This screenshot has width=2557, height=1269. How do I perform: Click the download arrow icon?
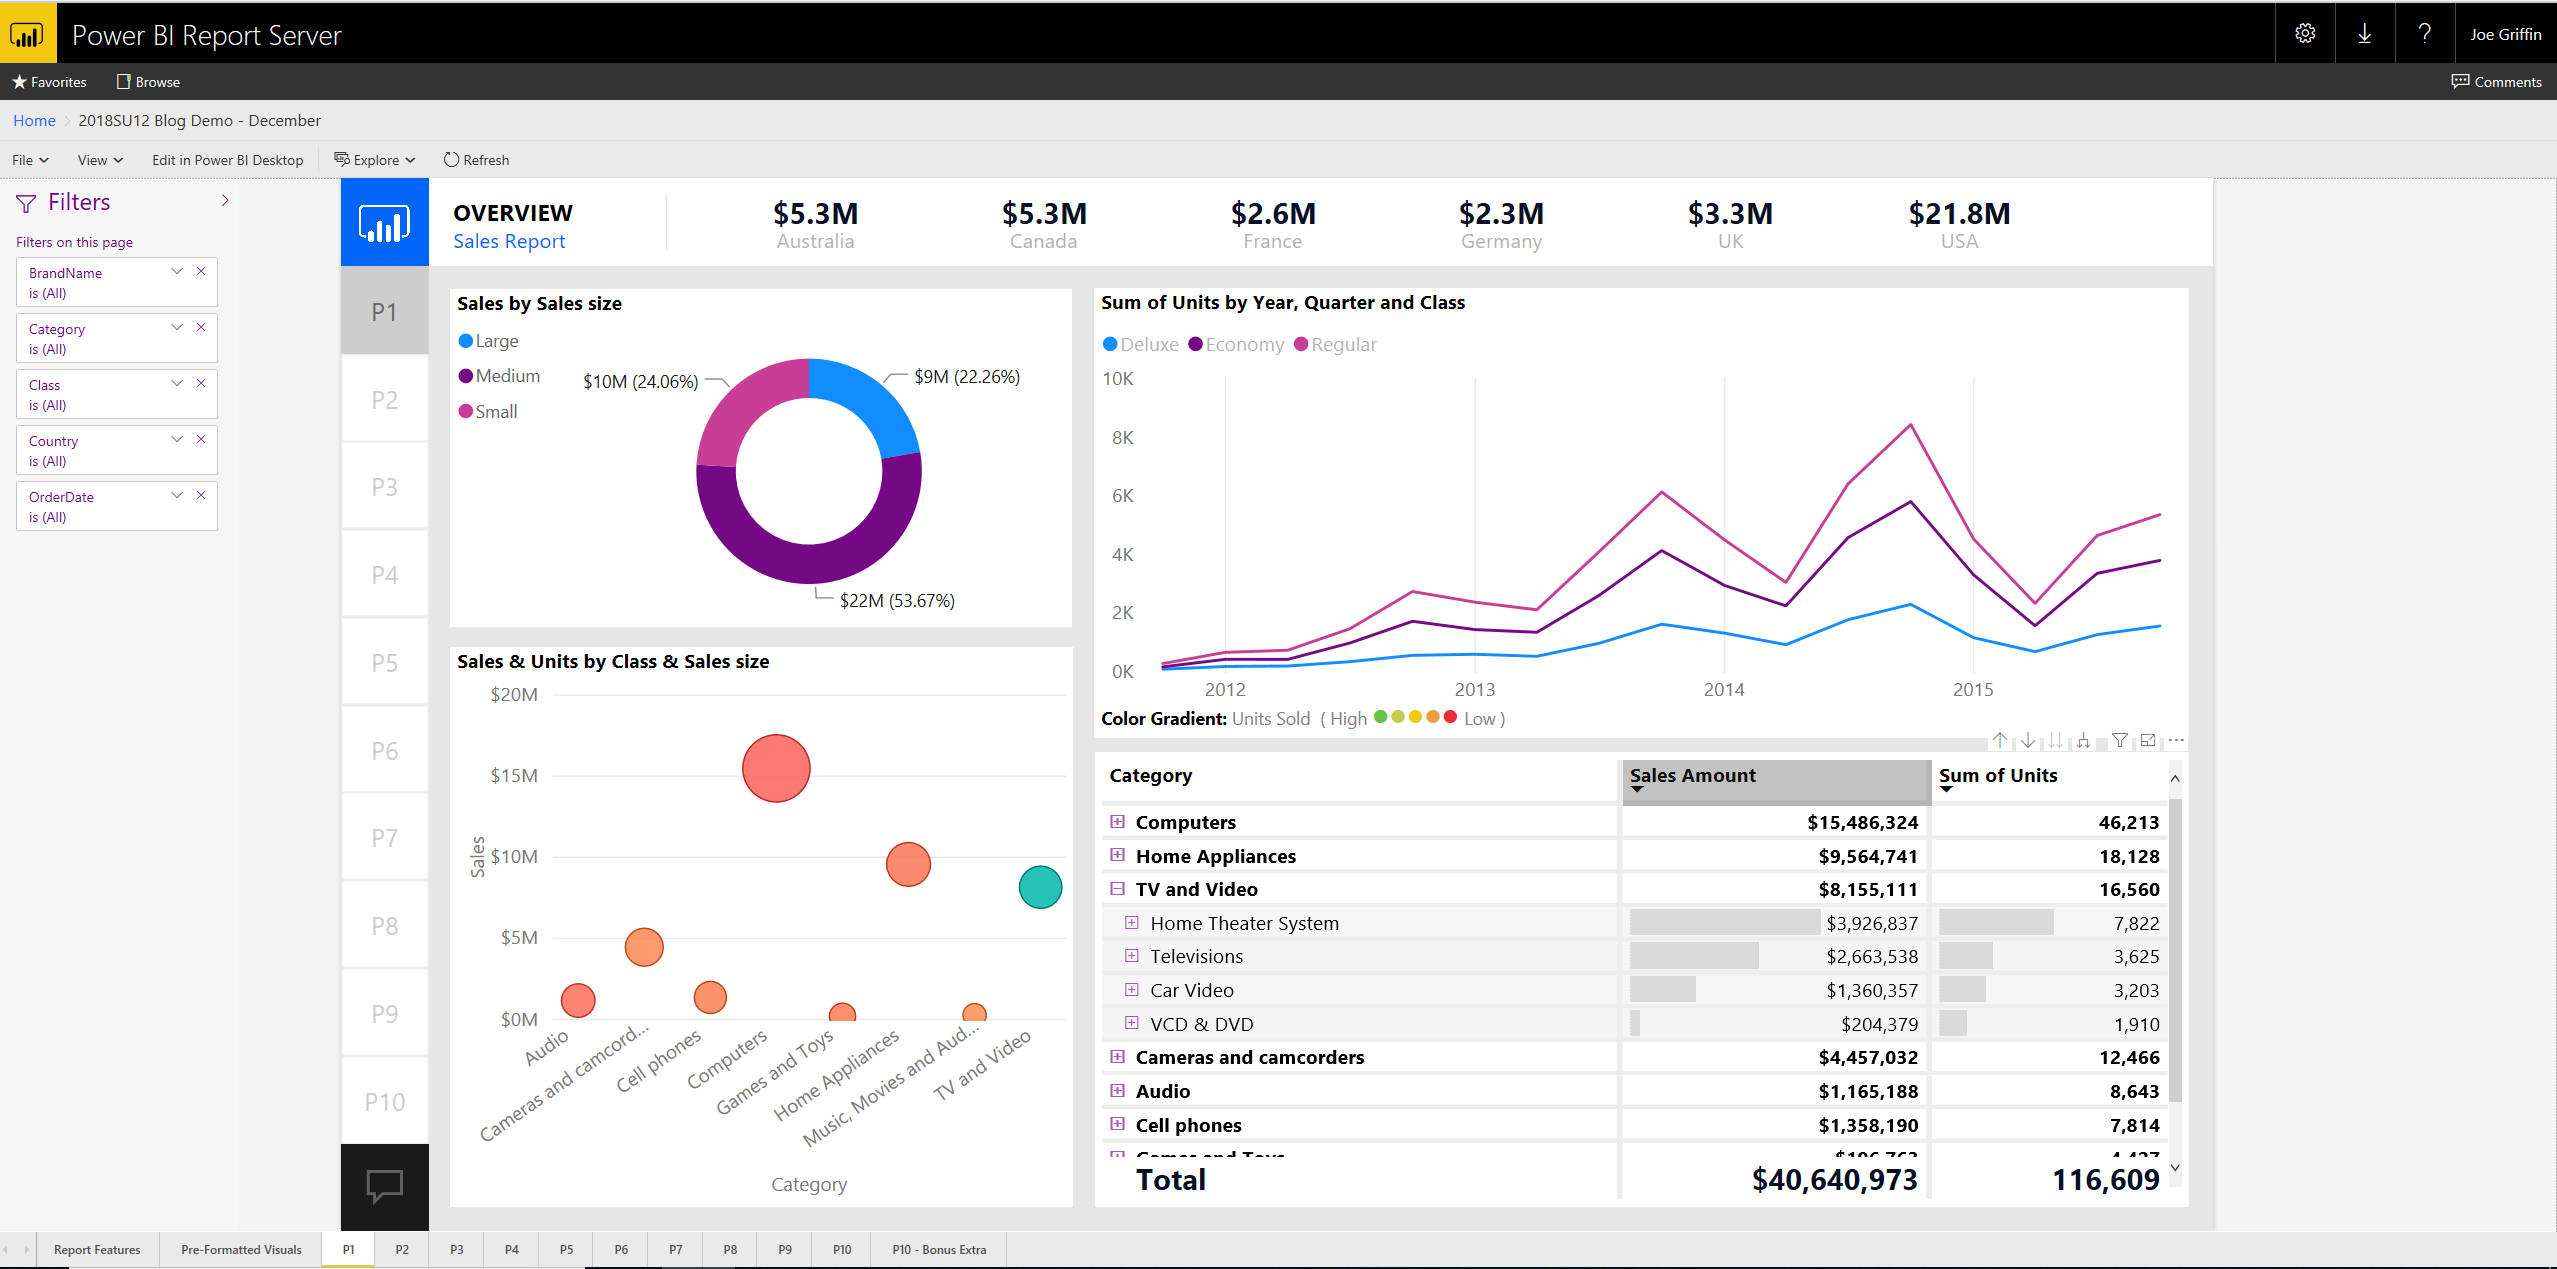click(x=2365, y=34)
